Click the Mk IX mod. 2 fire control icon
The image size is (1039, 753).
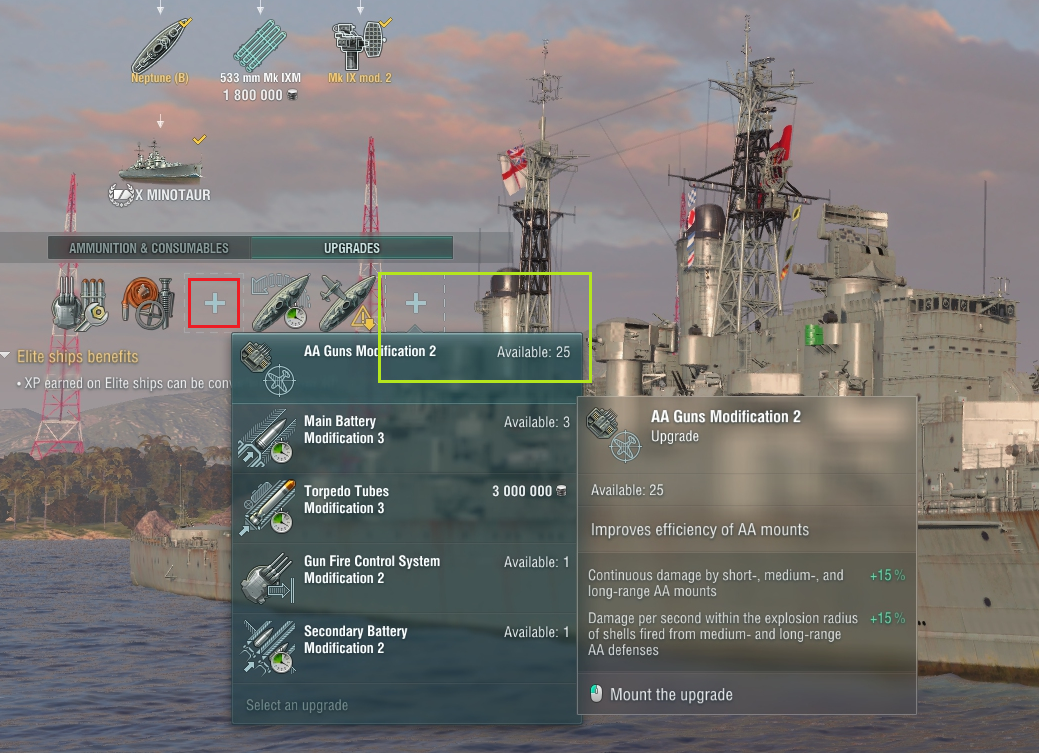click(360, 44)
